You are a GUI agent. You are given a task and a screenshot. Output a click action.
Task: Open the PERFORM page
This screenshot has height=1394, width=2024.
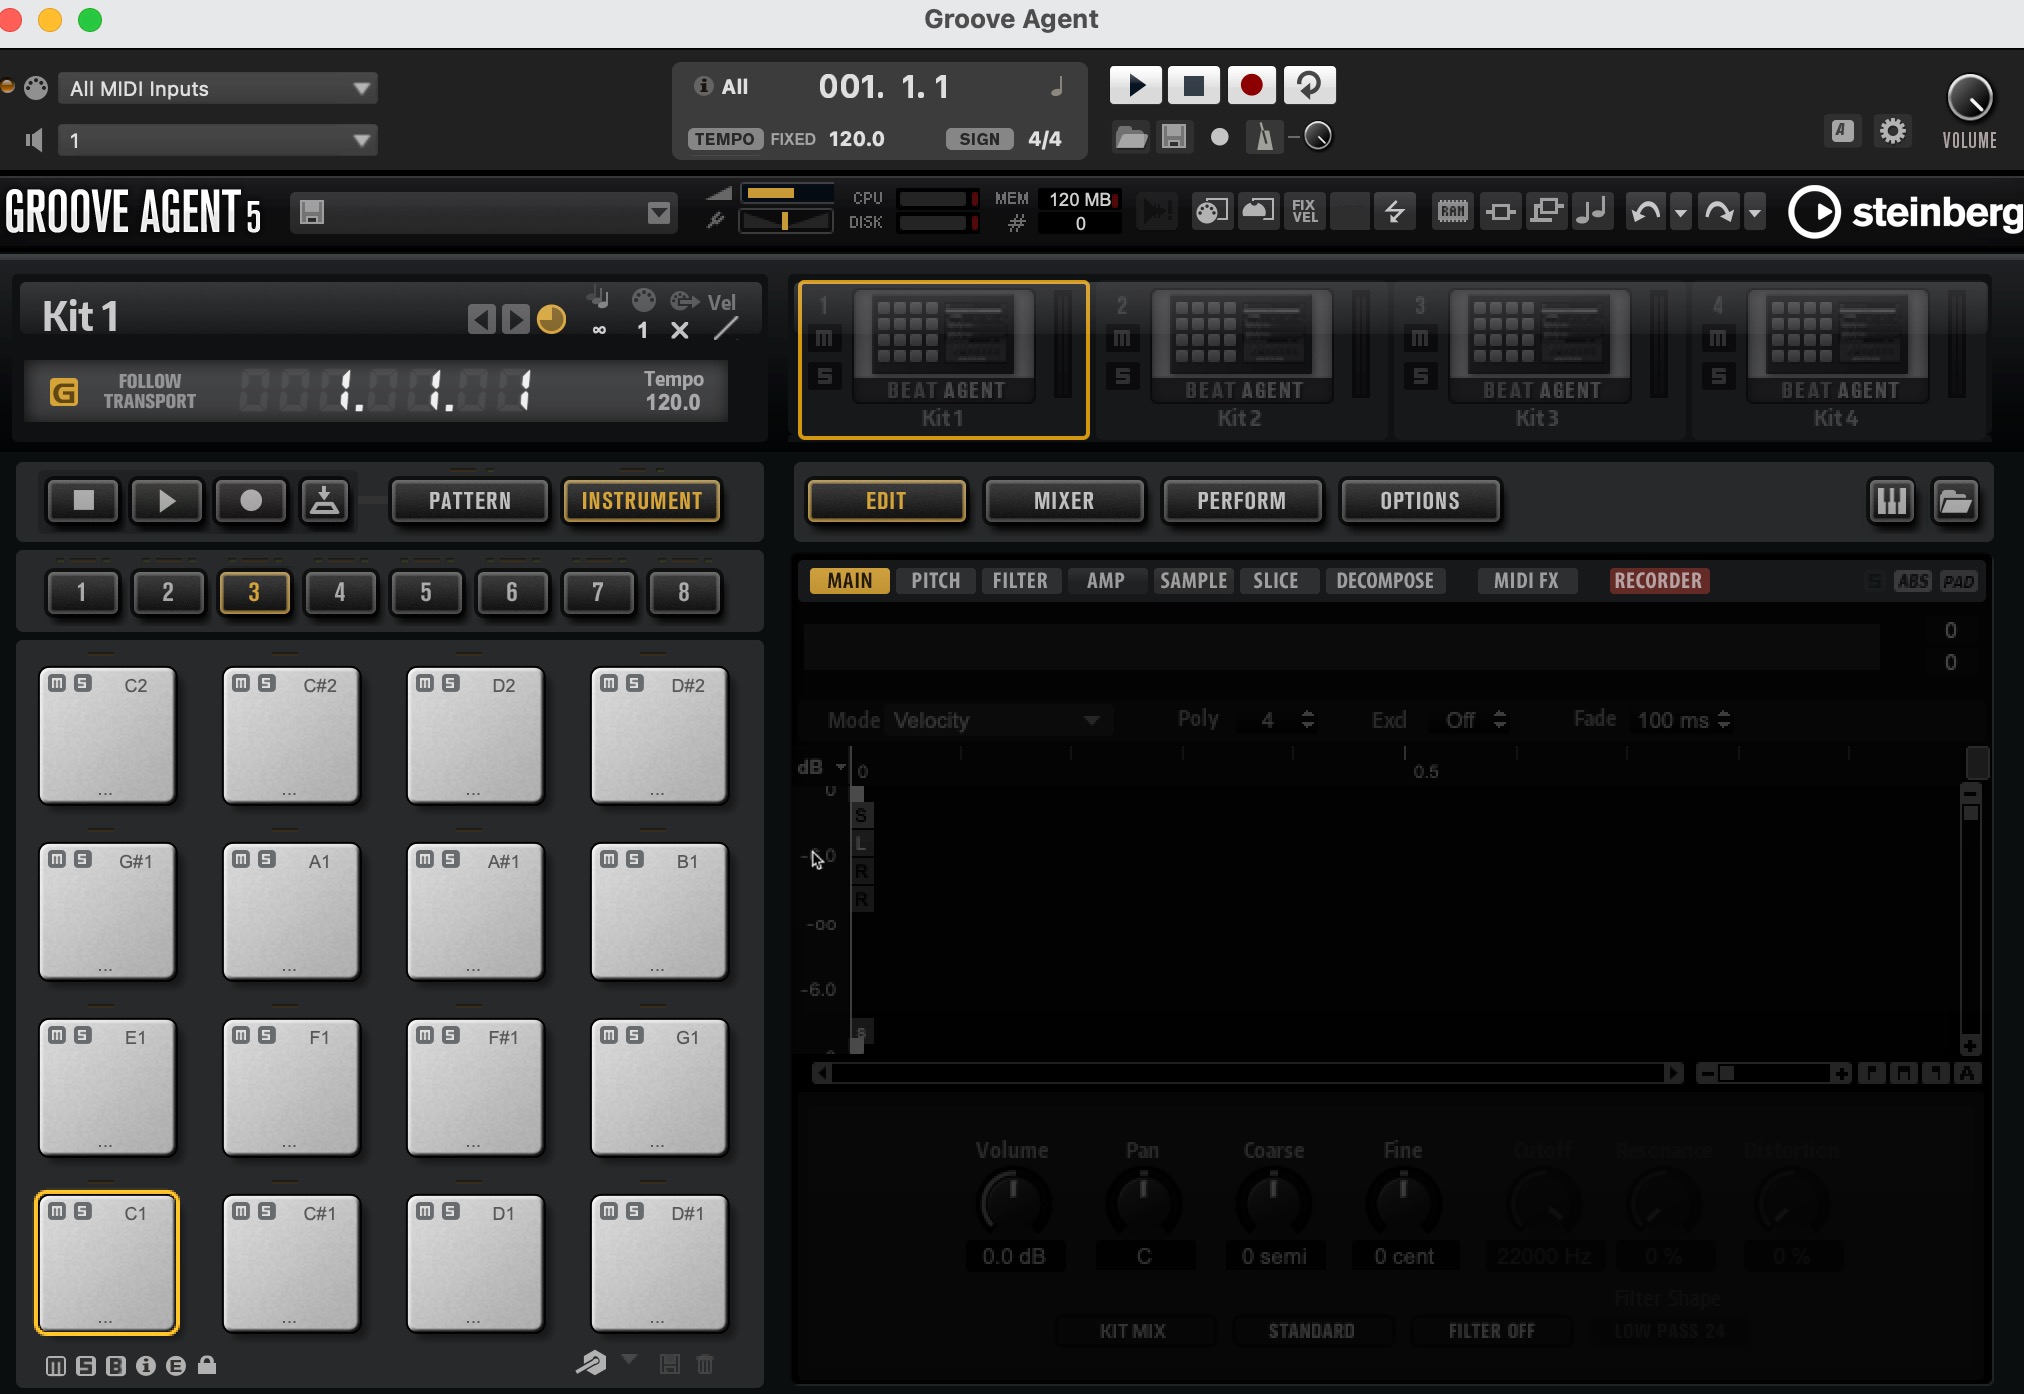click(x=1242, y=501)
